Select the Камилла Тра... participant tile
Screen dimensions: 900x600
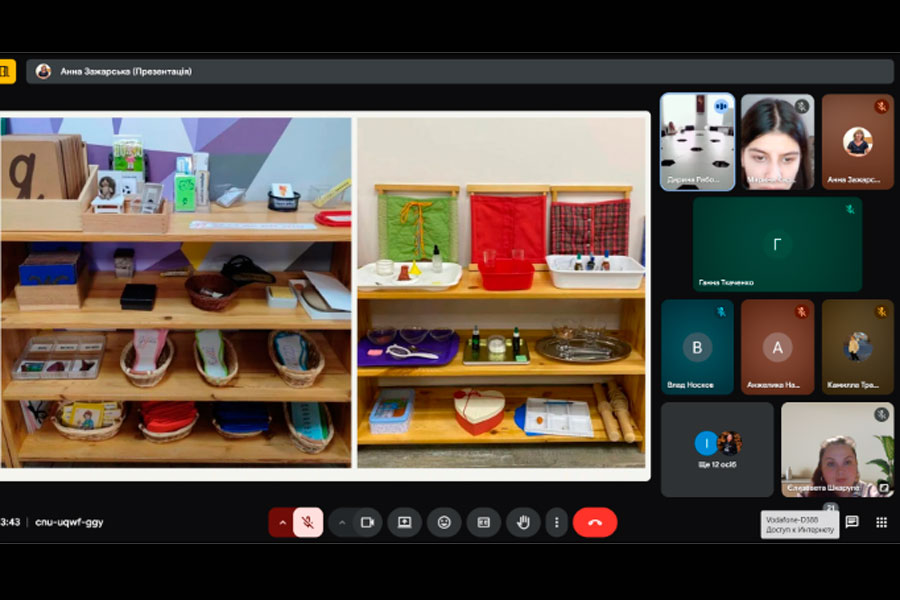(858, 347)
